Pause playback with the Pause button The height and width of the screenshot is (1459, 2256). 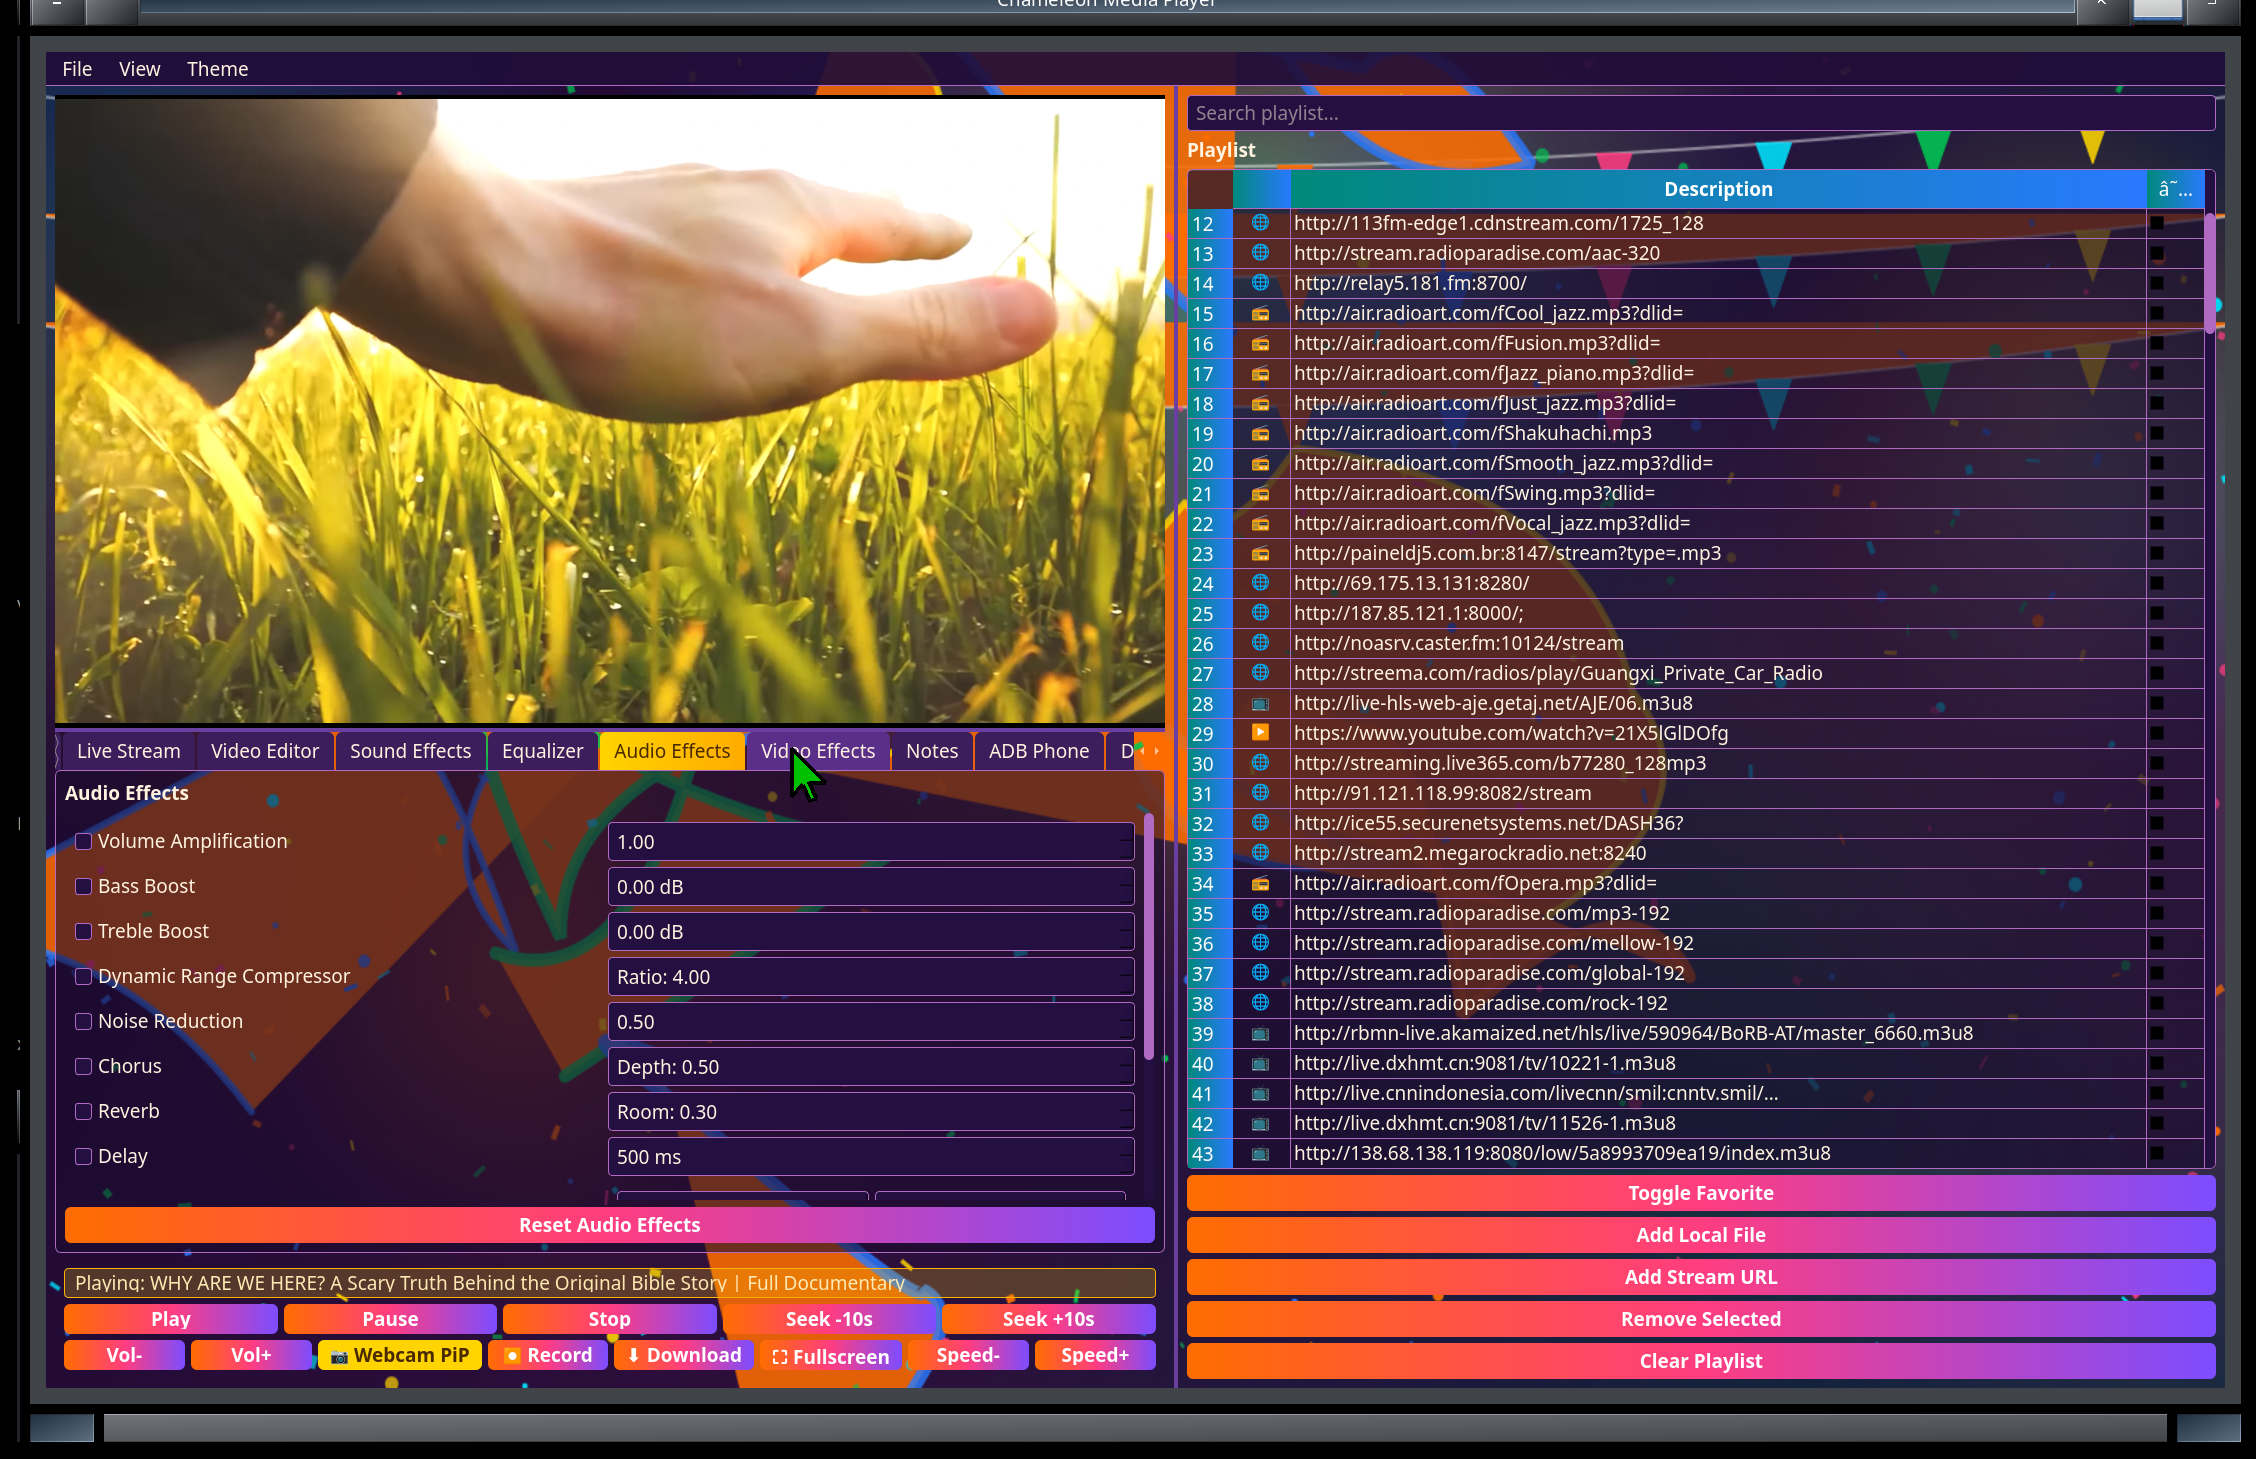click(390, 1319)
